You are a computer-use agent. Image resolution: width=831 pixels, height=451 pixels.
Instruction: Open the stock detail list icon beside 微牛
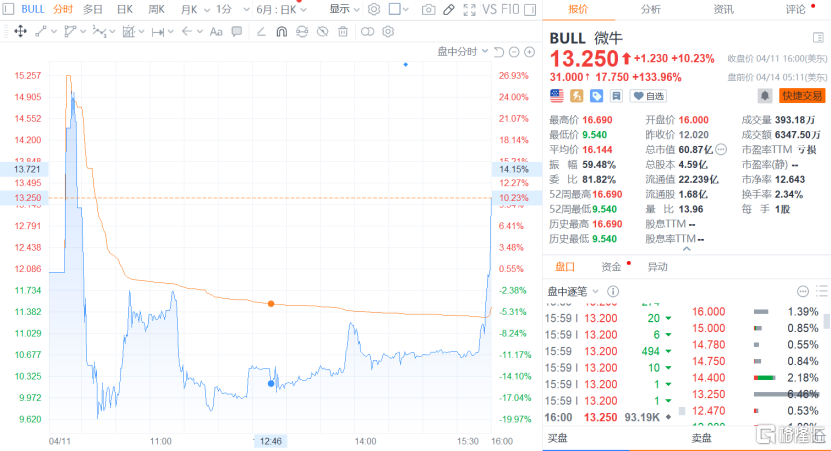tap(818, 38)
